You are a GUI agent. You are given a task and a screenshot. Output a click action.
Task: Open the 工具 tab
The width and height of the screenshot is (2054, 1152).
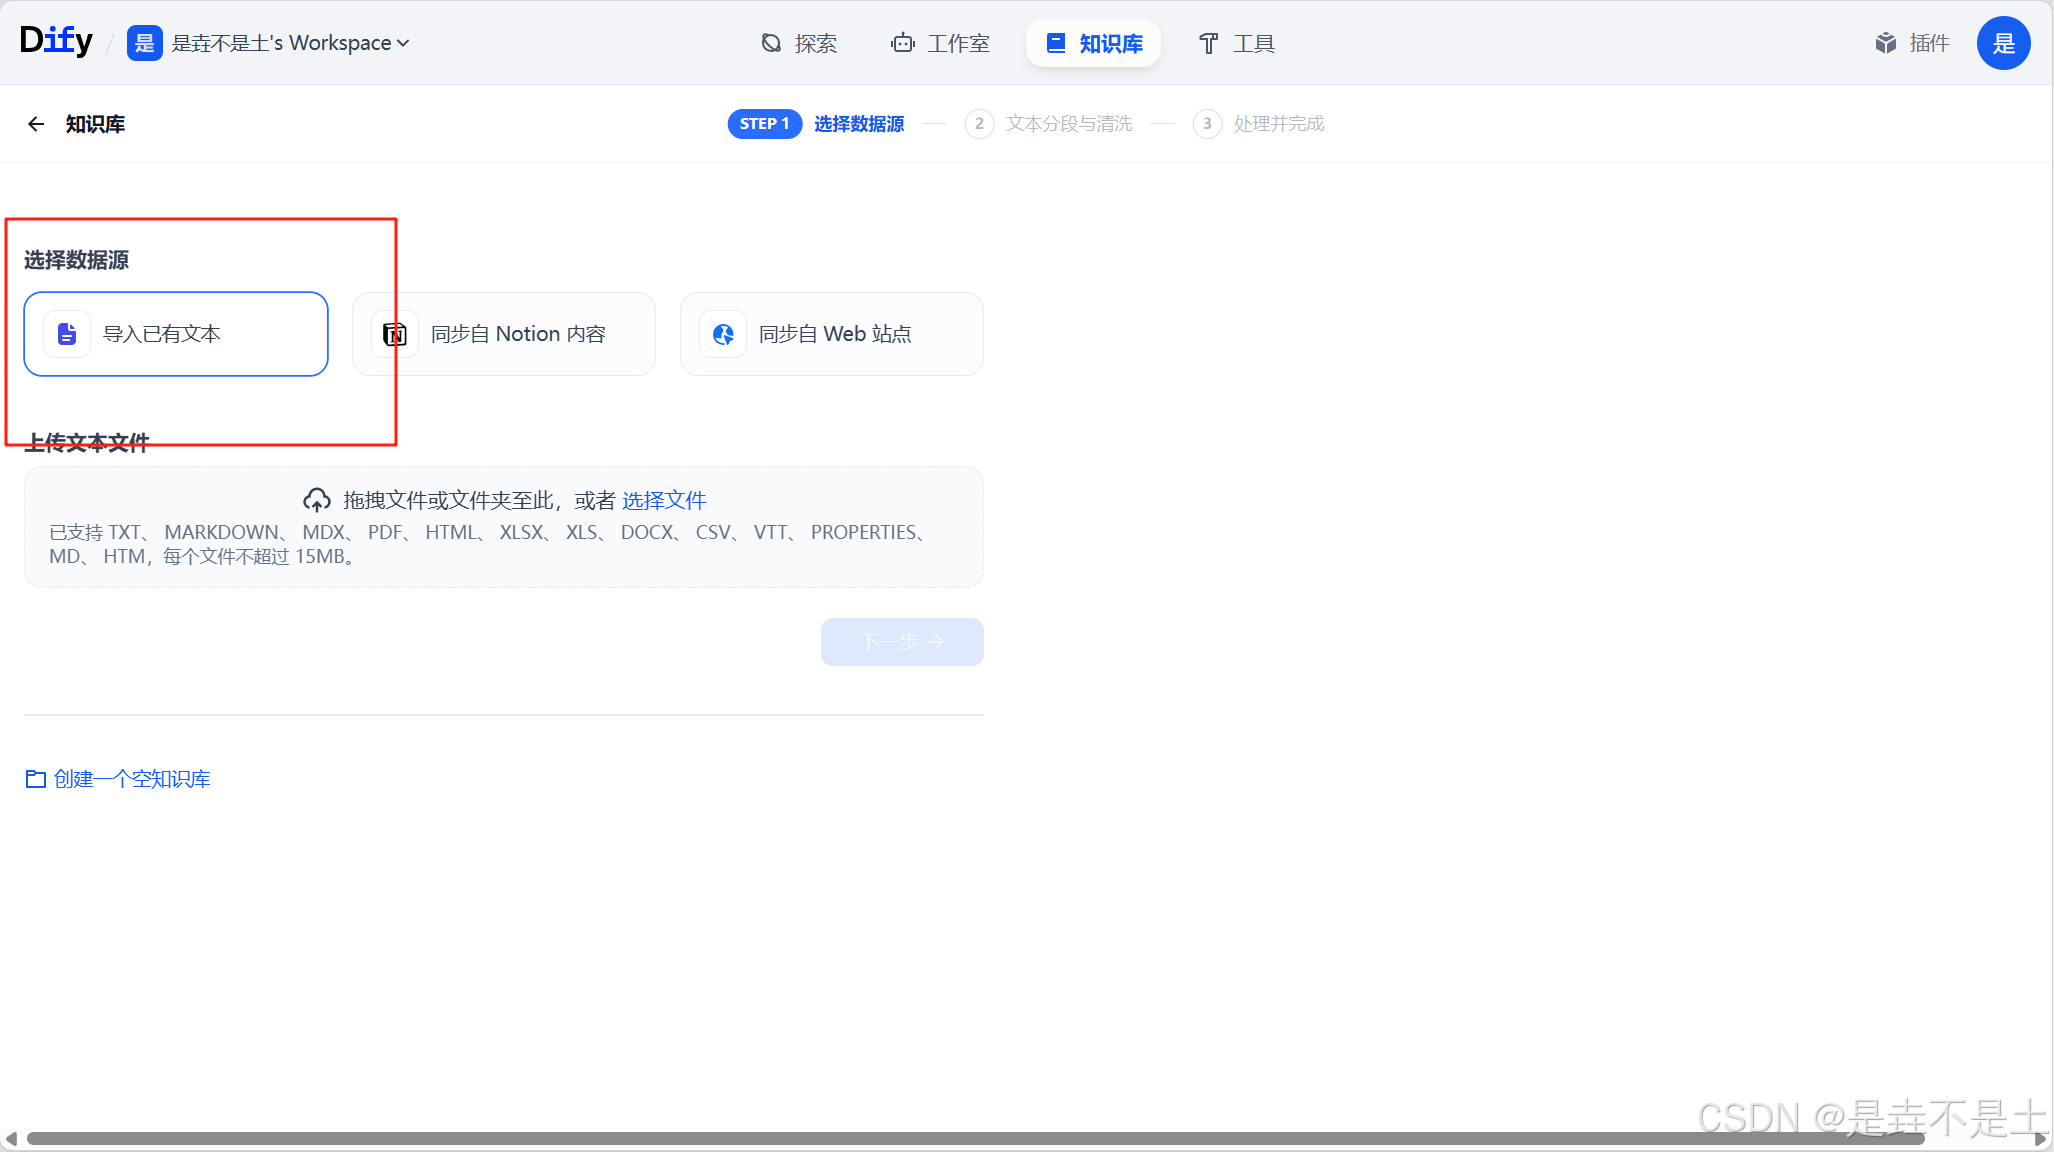pos(1236,43)
